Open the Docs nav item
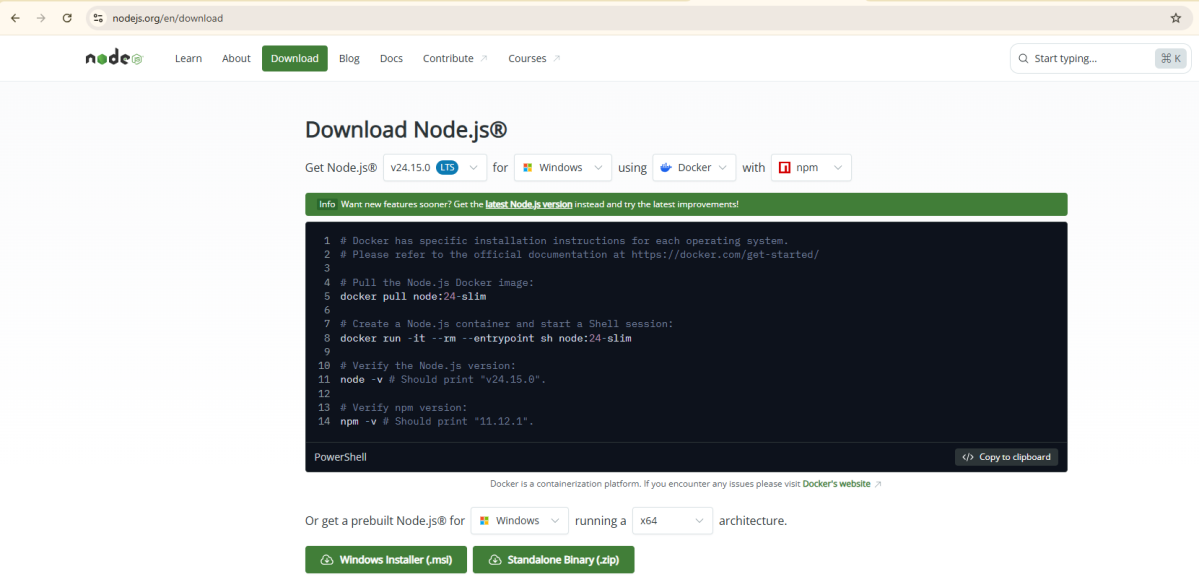The image size is (1199, 582). tap(392, 58)
